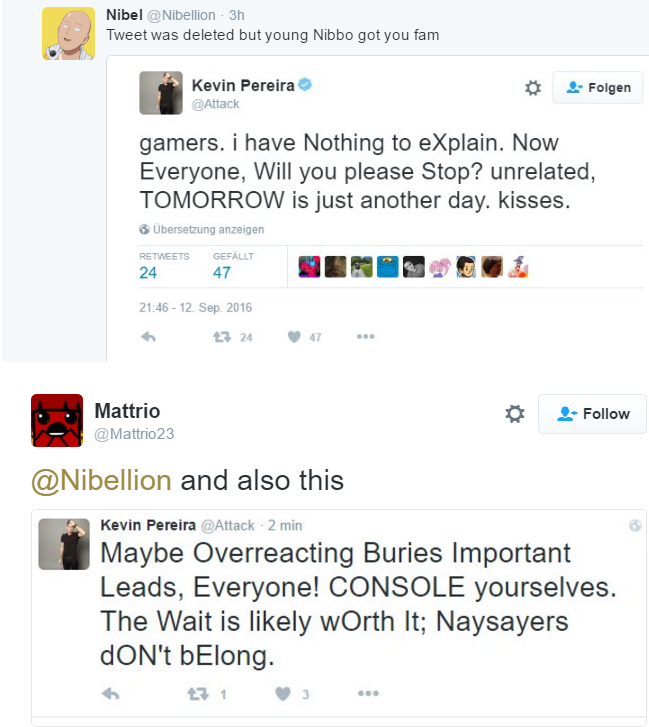
Task: Like the tweet with 47 likes
Action: (294, 337)
